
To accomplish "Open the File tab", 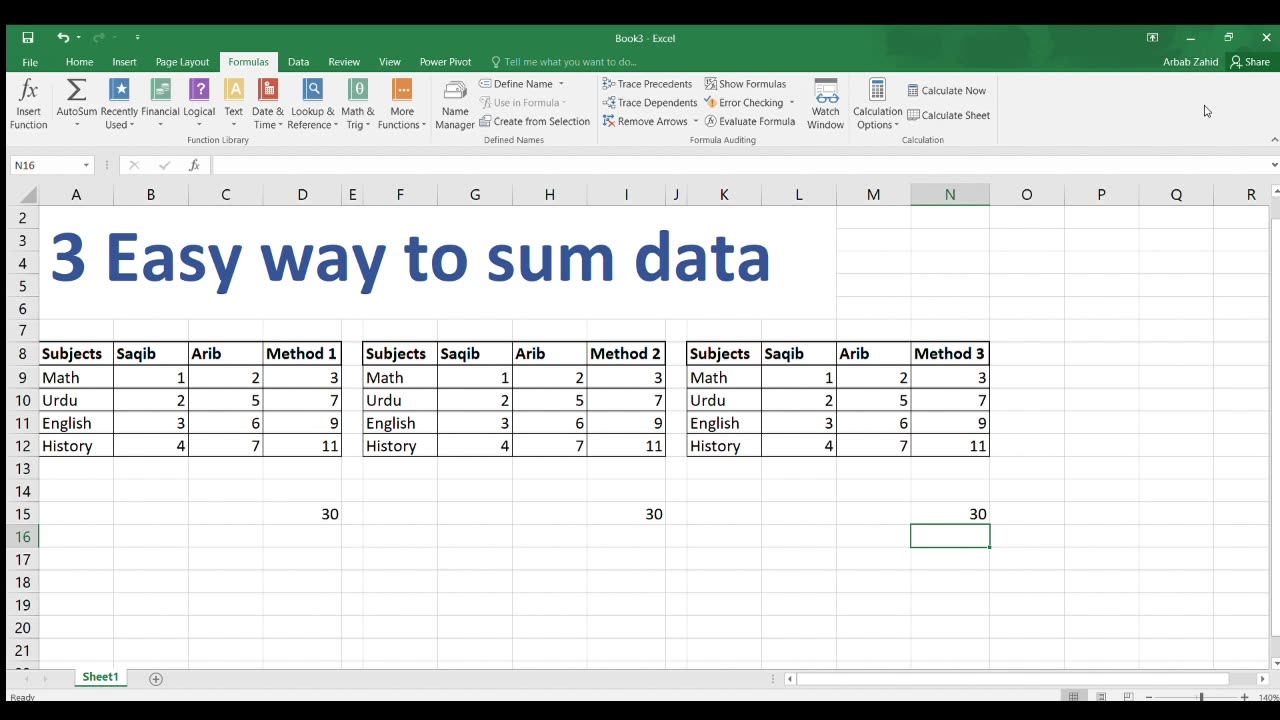I will click(x=30, y=62).
